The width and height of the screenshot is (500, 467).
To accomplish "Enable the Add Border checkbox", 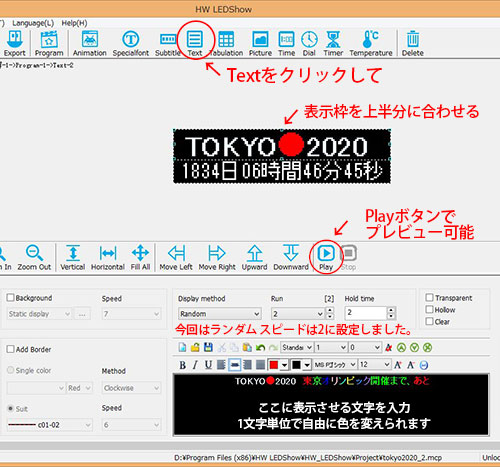I will tap(10, 349).
